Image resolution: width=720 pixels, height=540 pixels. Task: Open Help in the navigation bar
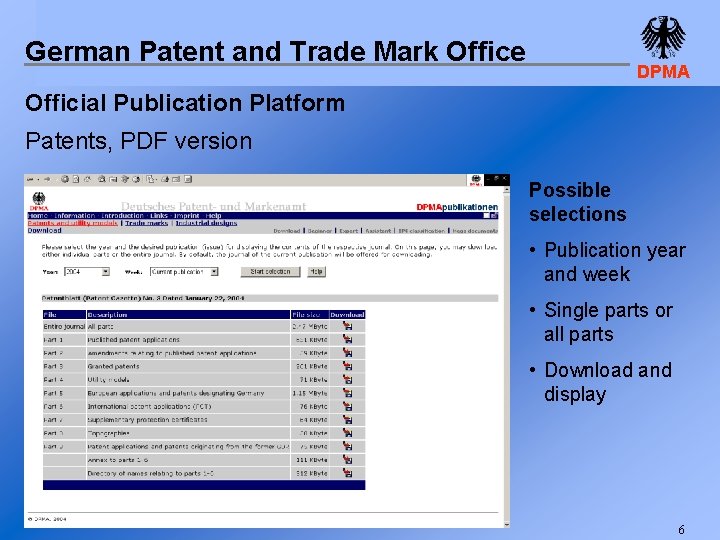pos(214,216)
